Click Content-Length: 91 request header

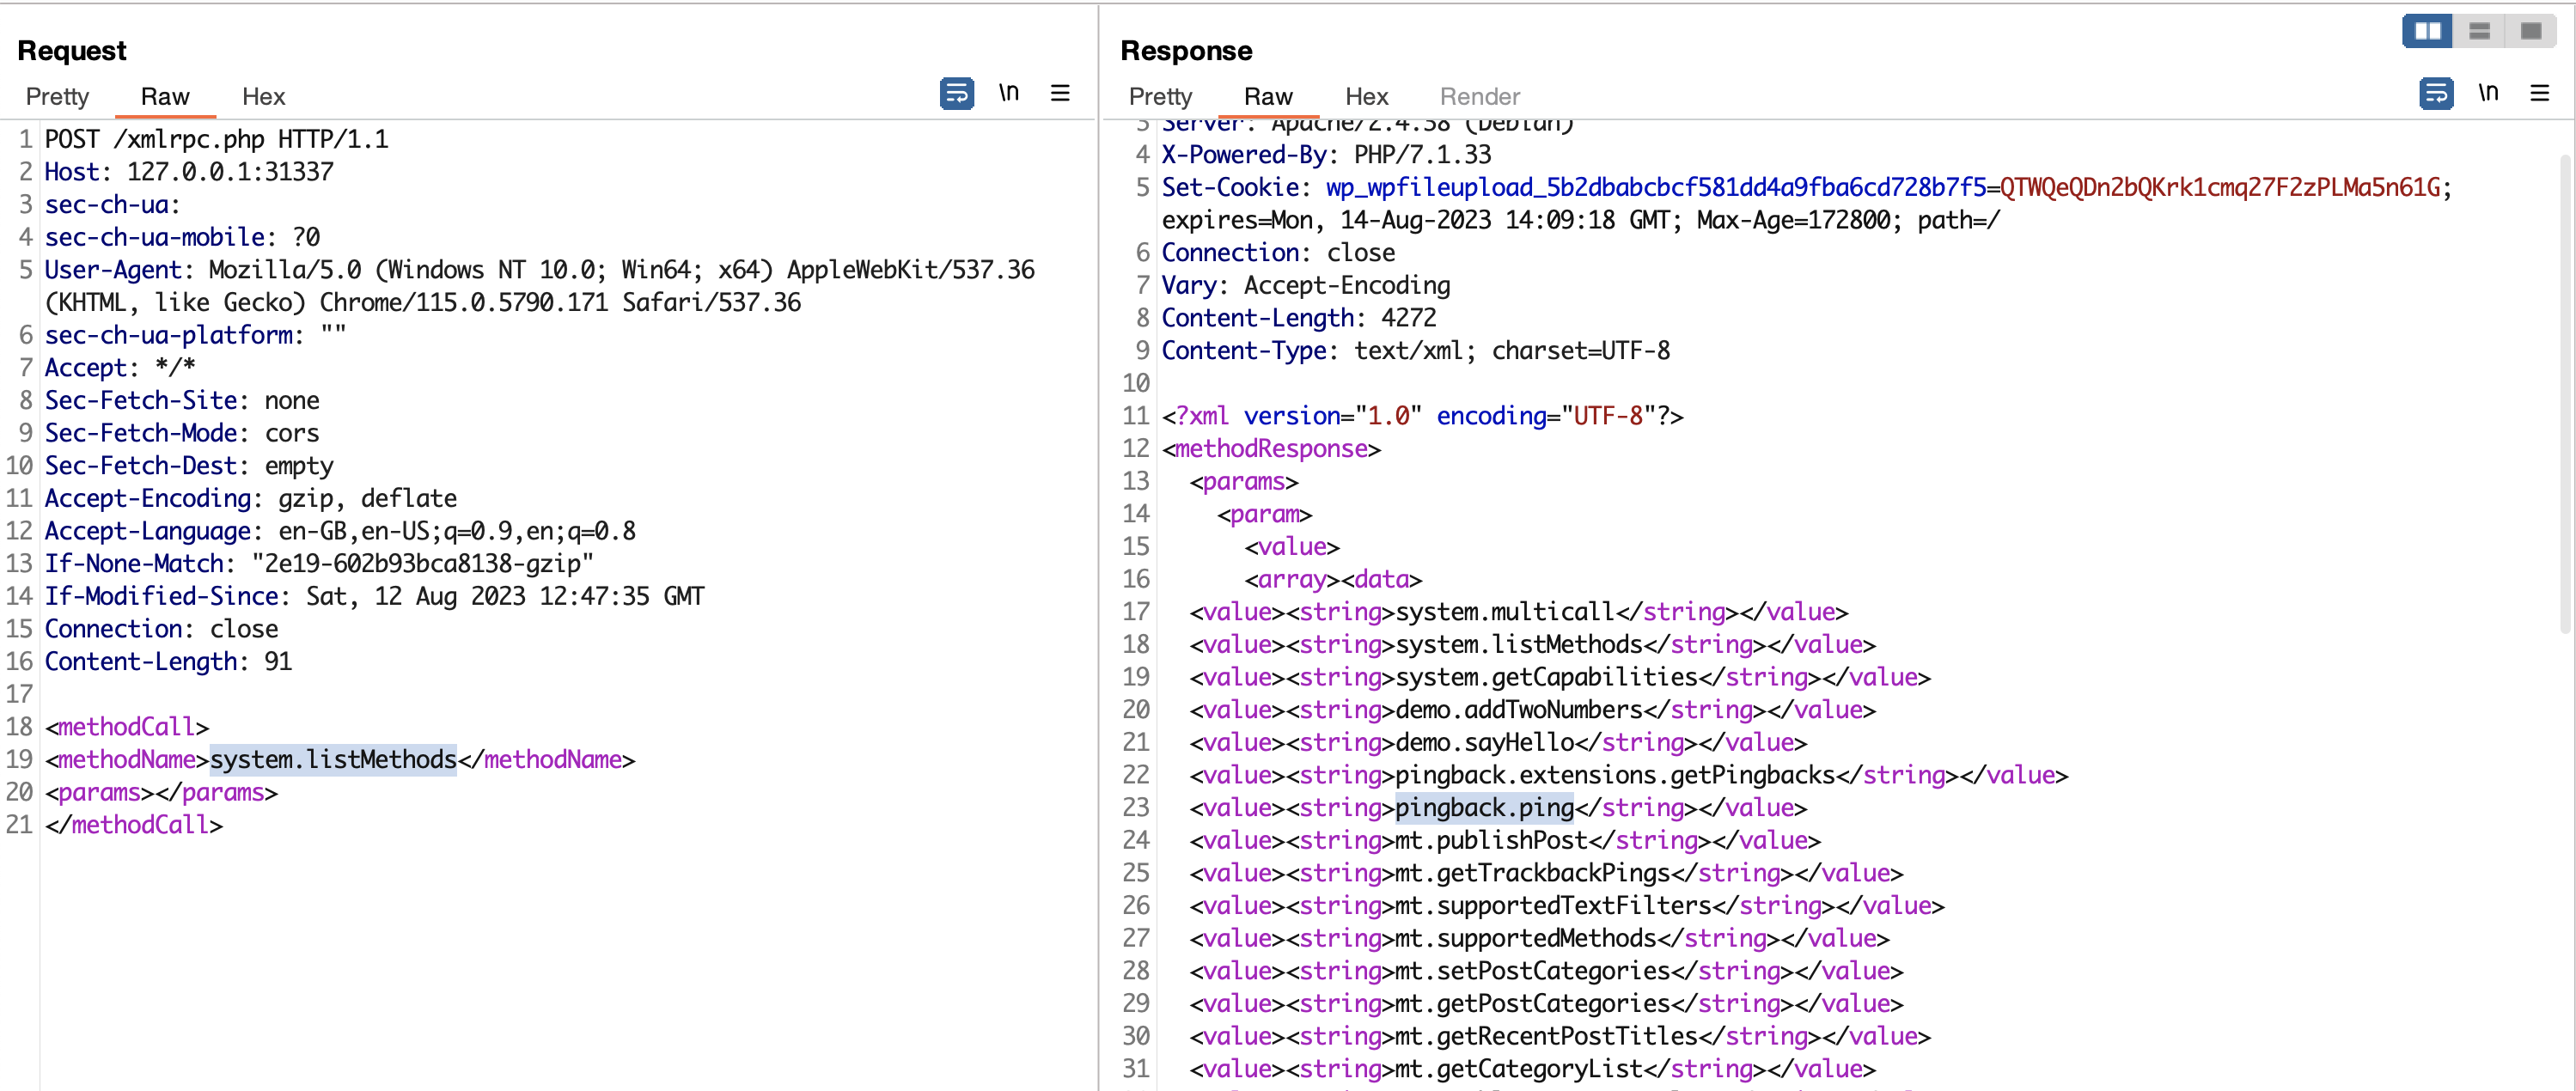click(168, 661)
